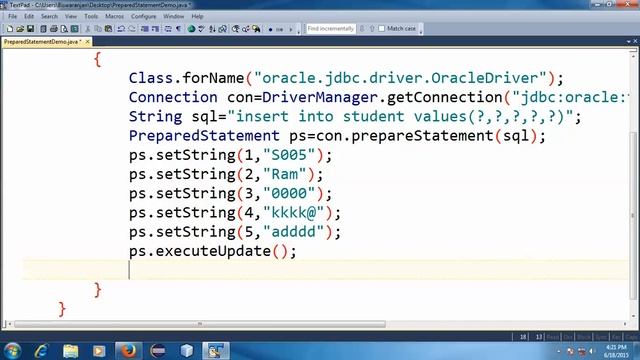The width and height of the screenshot is (640, 360).
Task: Click the "Ram" string value
Action: 284,174
